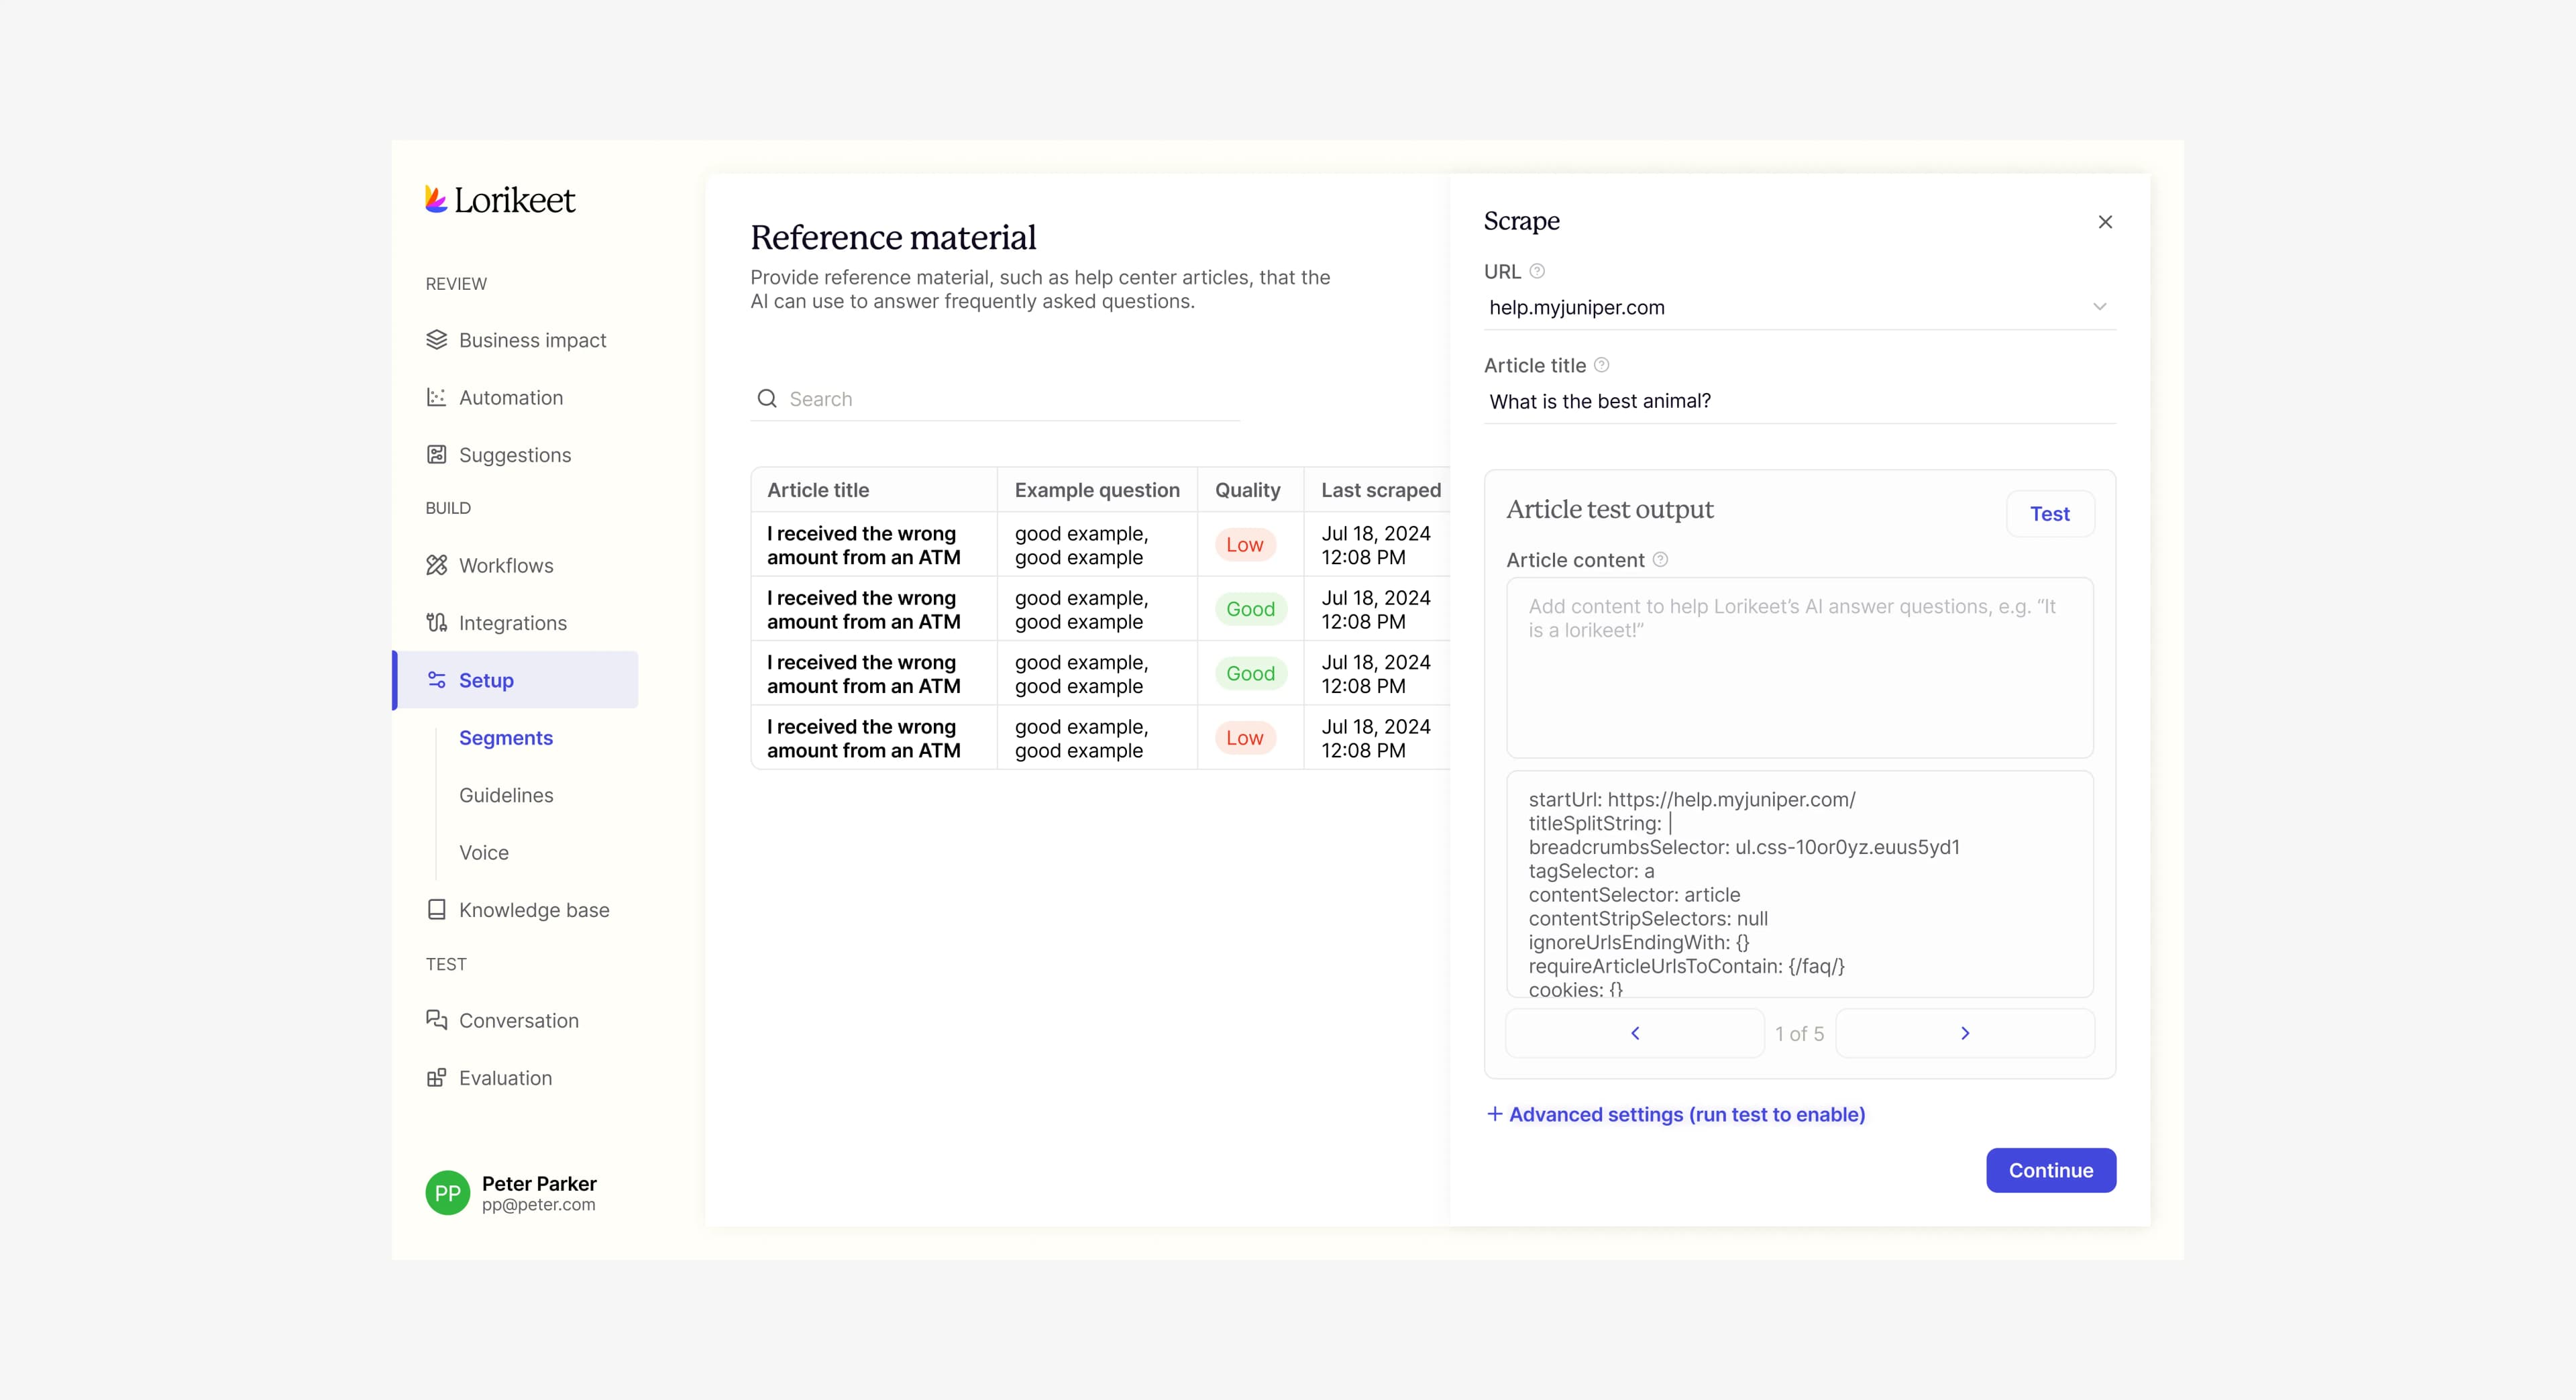Select the Conversation chat icon
This screenshot has height=1400, width=2576.
[x=436, y=1020]
